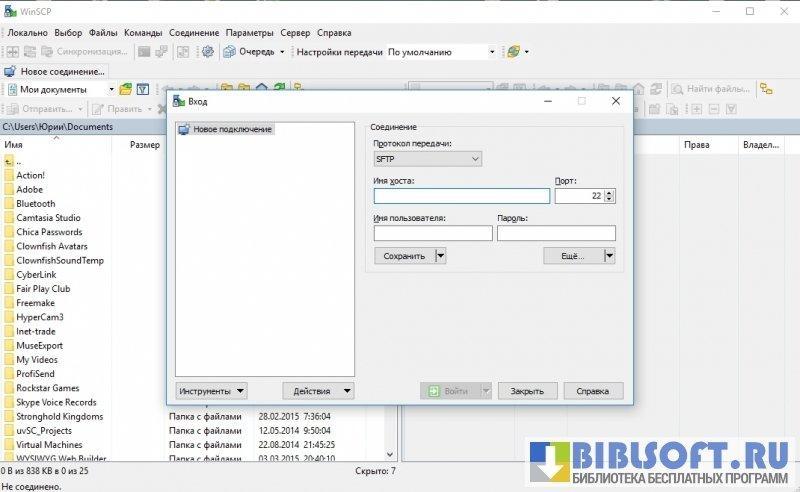Sort by the Name (Имя) column header
800x492 pixels.
[56, 144]
